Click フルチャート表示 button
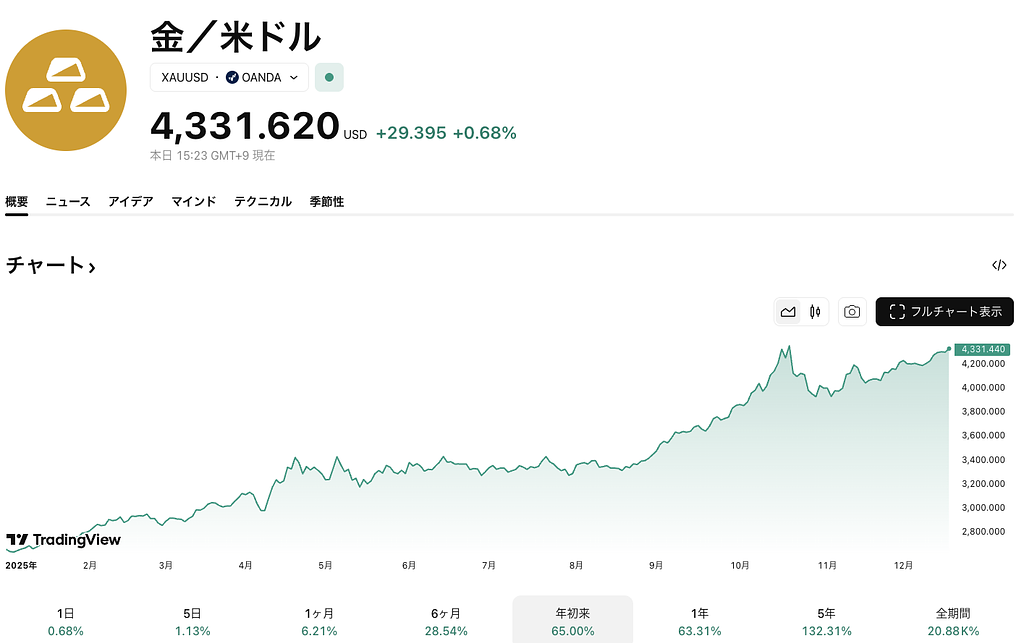The image size is (1024, 643). tap(944, 312)
